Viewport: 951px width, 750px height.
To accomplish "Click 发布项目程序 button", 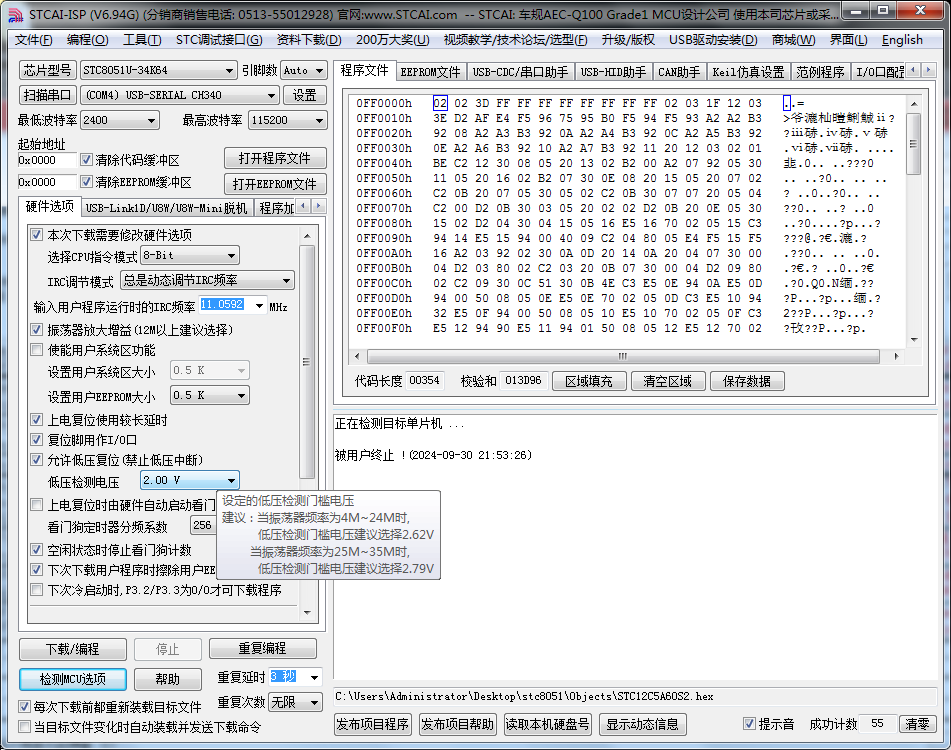I will pyautogui.click(x=372, y=725).
